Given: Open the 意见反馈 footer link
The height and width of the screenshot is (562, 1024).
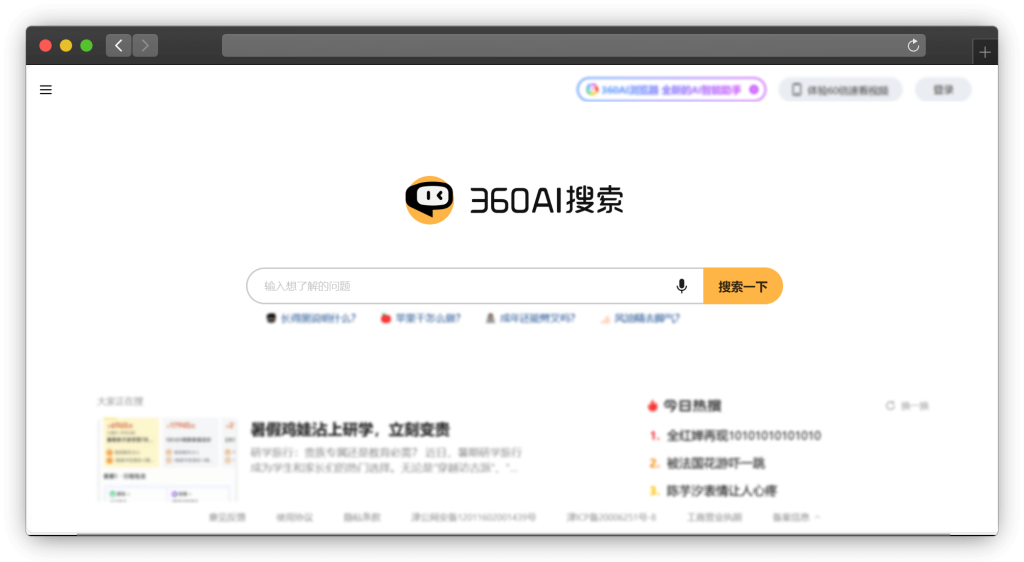Looking at the screenshot, I should tap(227, 517).
